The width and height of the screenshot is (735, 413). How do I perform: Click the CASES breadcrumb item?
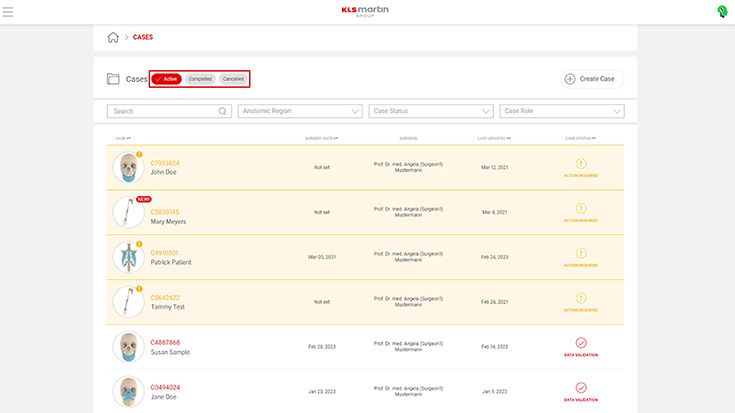pyautogui.click(x=143, y=37)
